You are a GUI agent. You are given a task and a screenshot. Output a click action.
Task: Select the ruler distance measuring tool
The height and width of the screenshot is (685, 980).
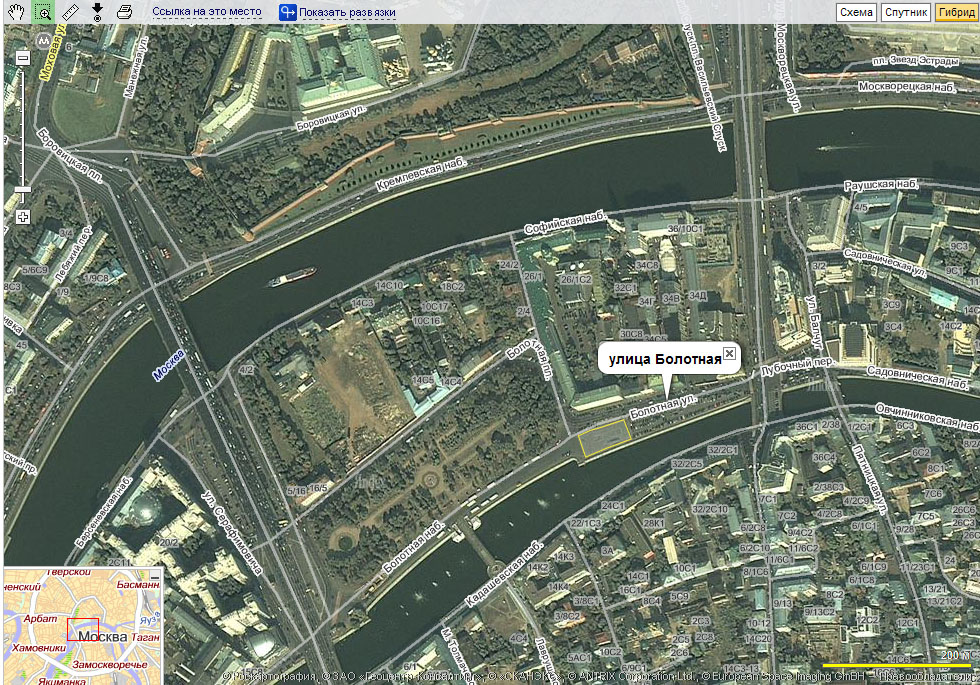tap(70, 12)
